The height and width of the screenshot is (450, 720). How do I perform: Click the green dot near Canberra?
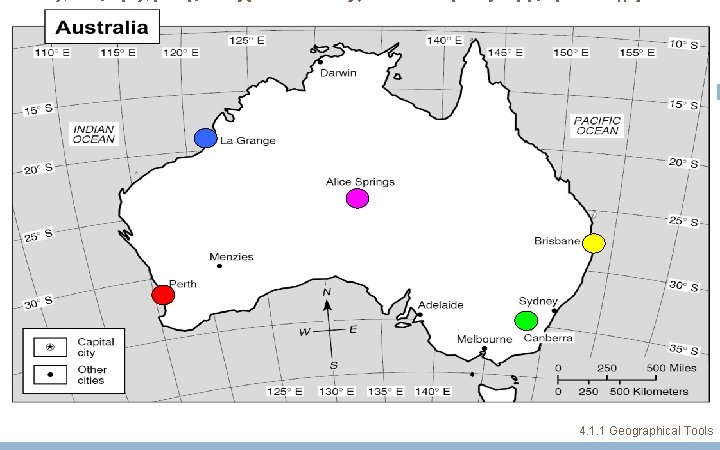(526, 321)
